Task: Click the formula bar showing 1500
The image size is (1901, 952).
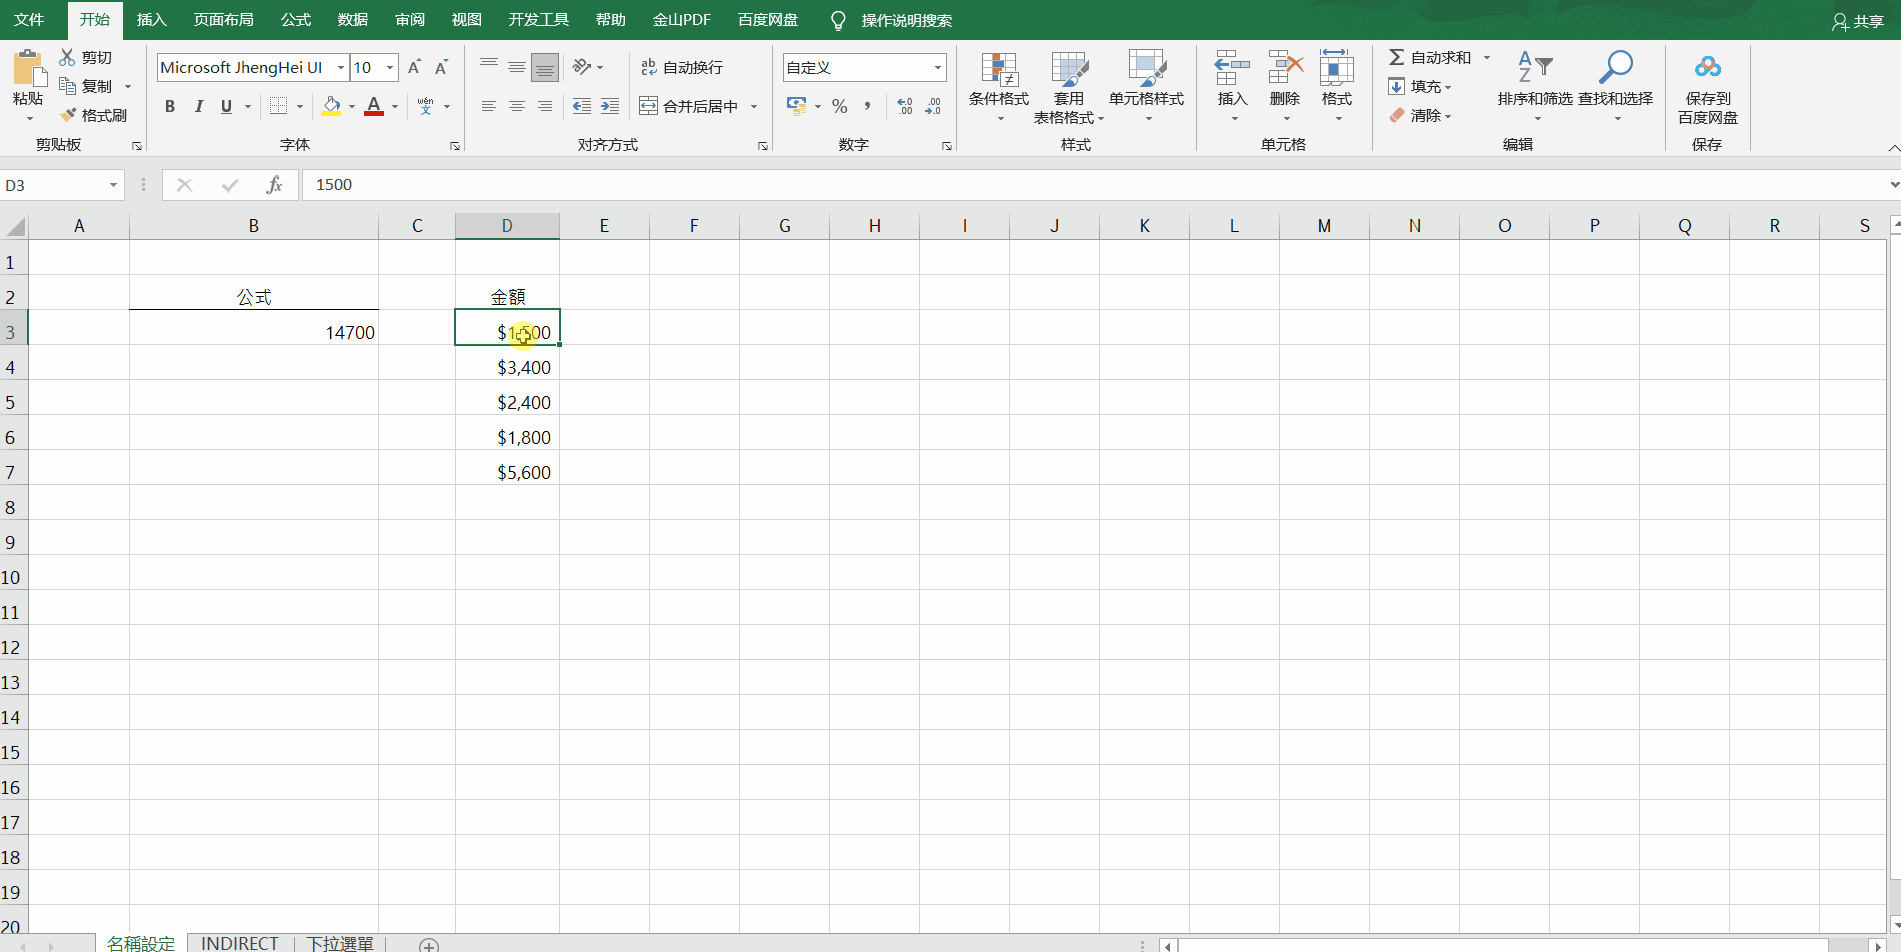Action: click(1094, 185)
